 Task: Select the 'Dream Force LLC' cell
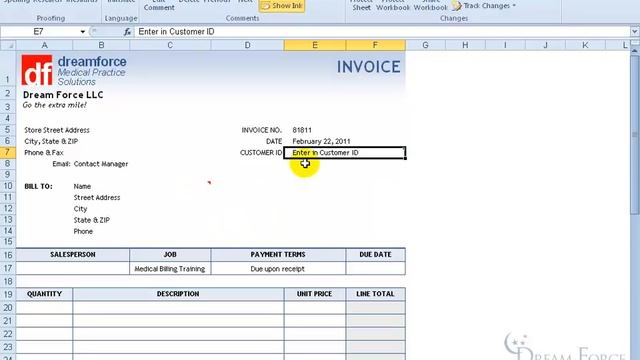click(63, 95)
